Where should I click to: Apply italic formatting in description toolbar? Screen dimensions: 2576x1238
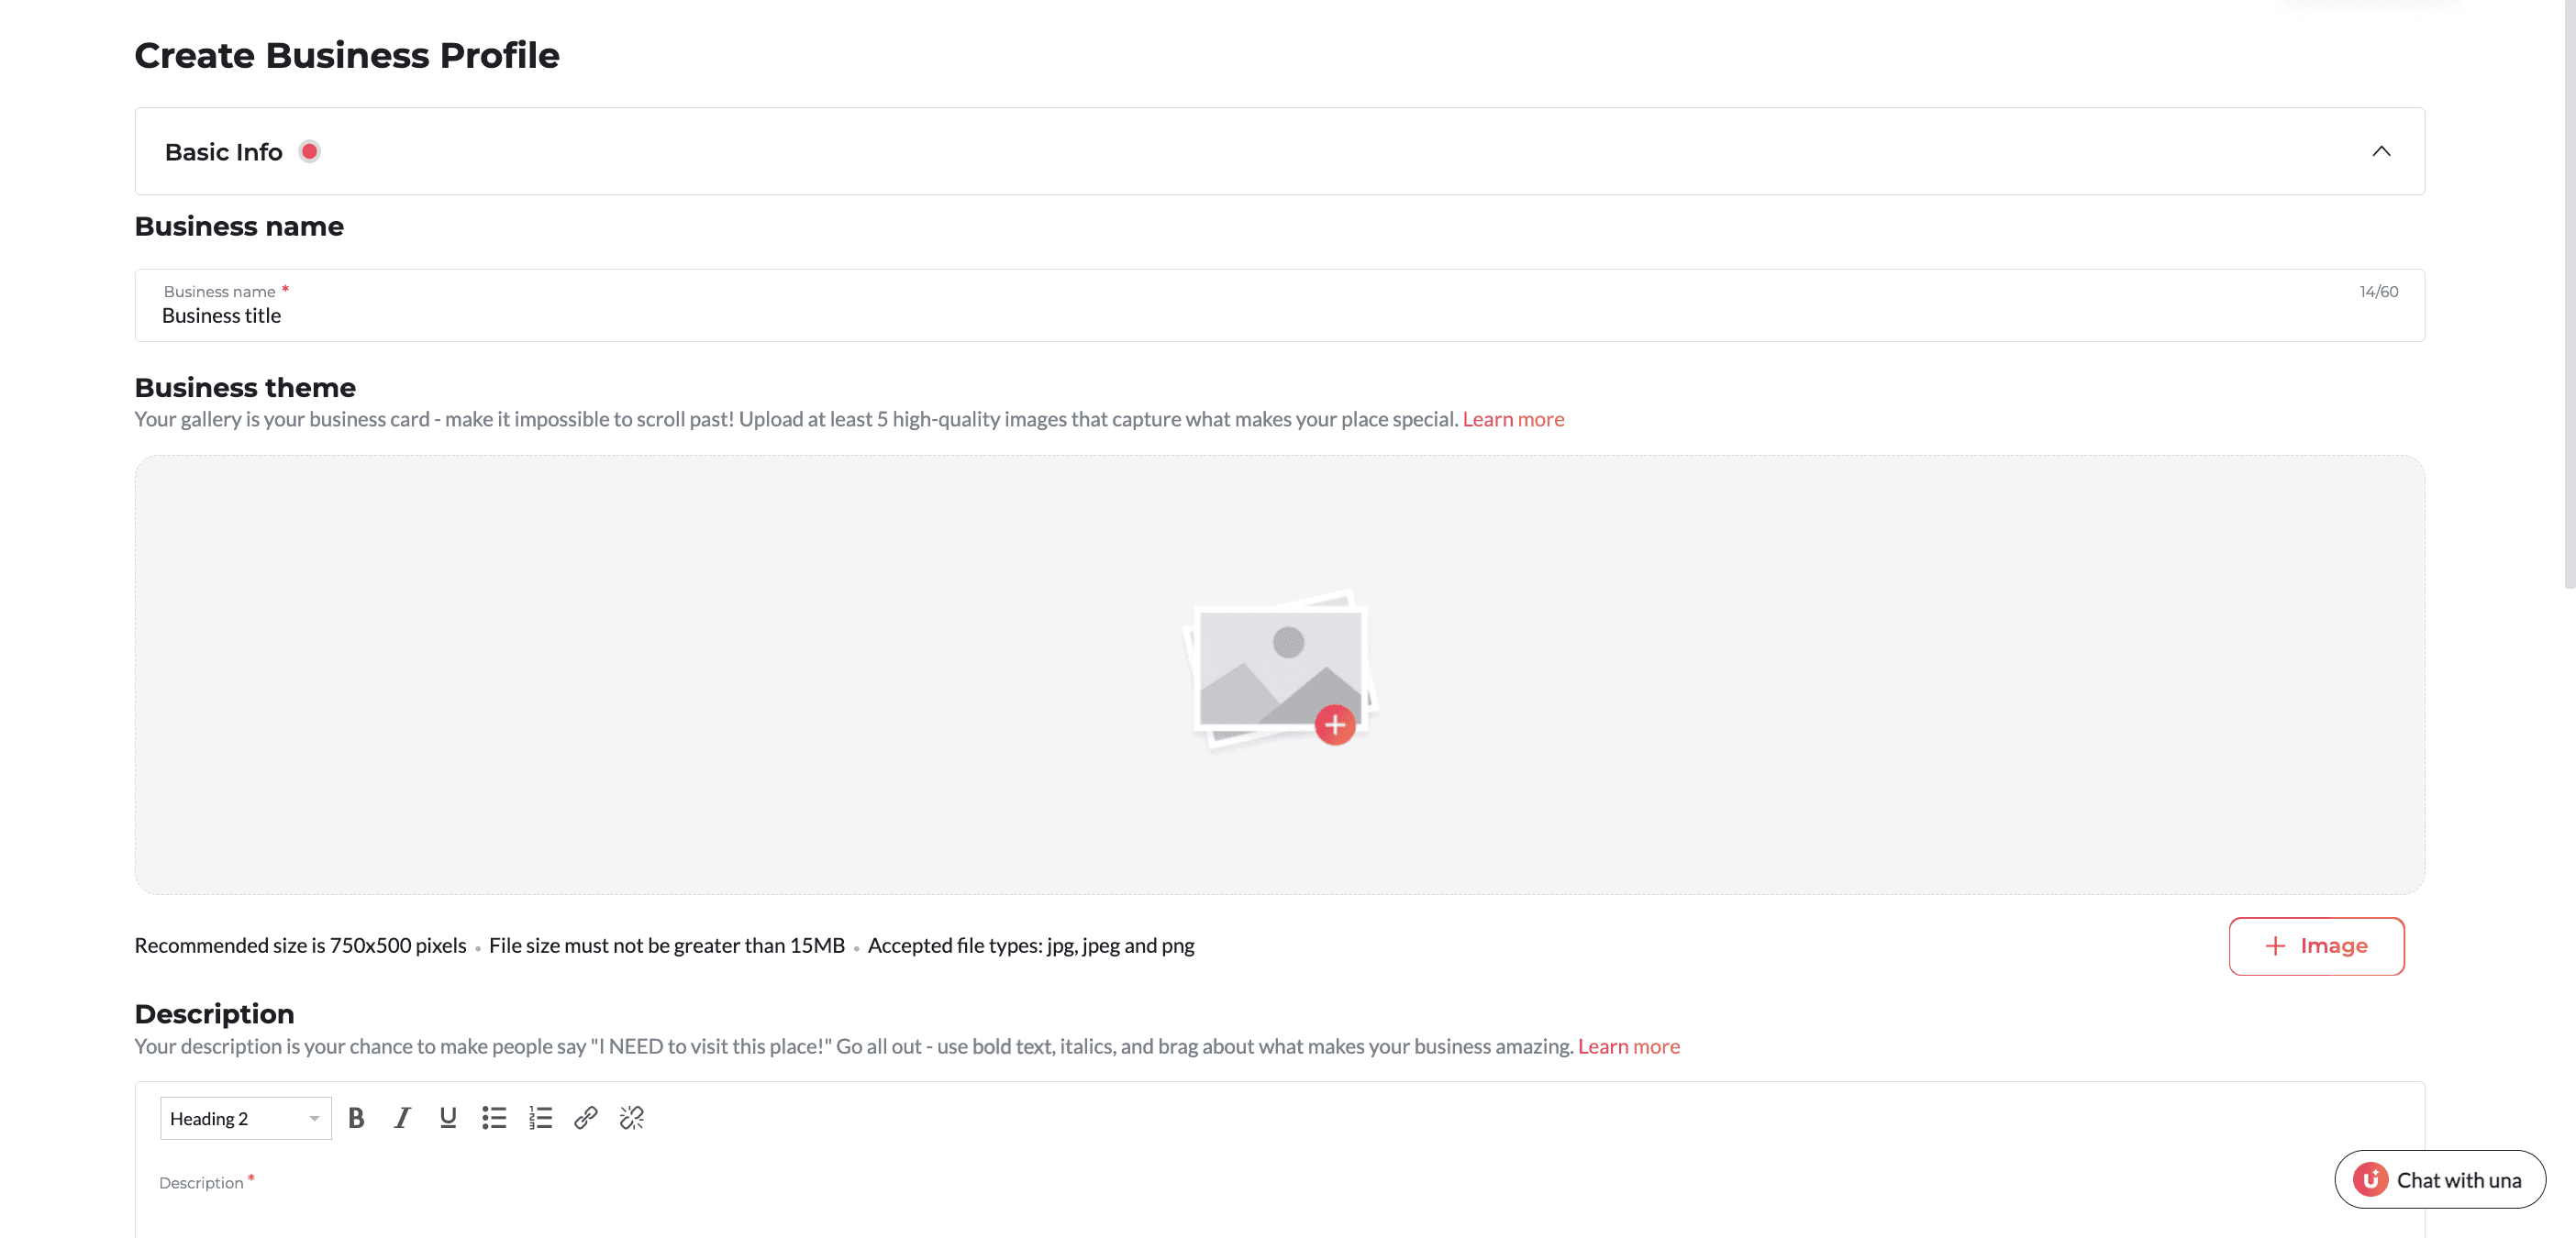[402, 1118]
